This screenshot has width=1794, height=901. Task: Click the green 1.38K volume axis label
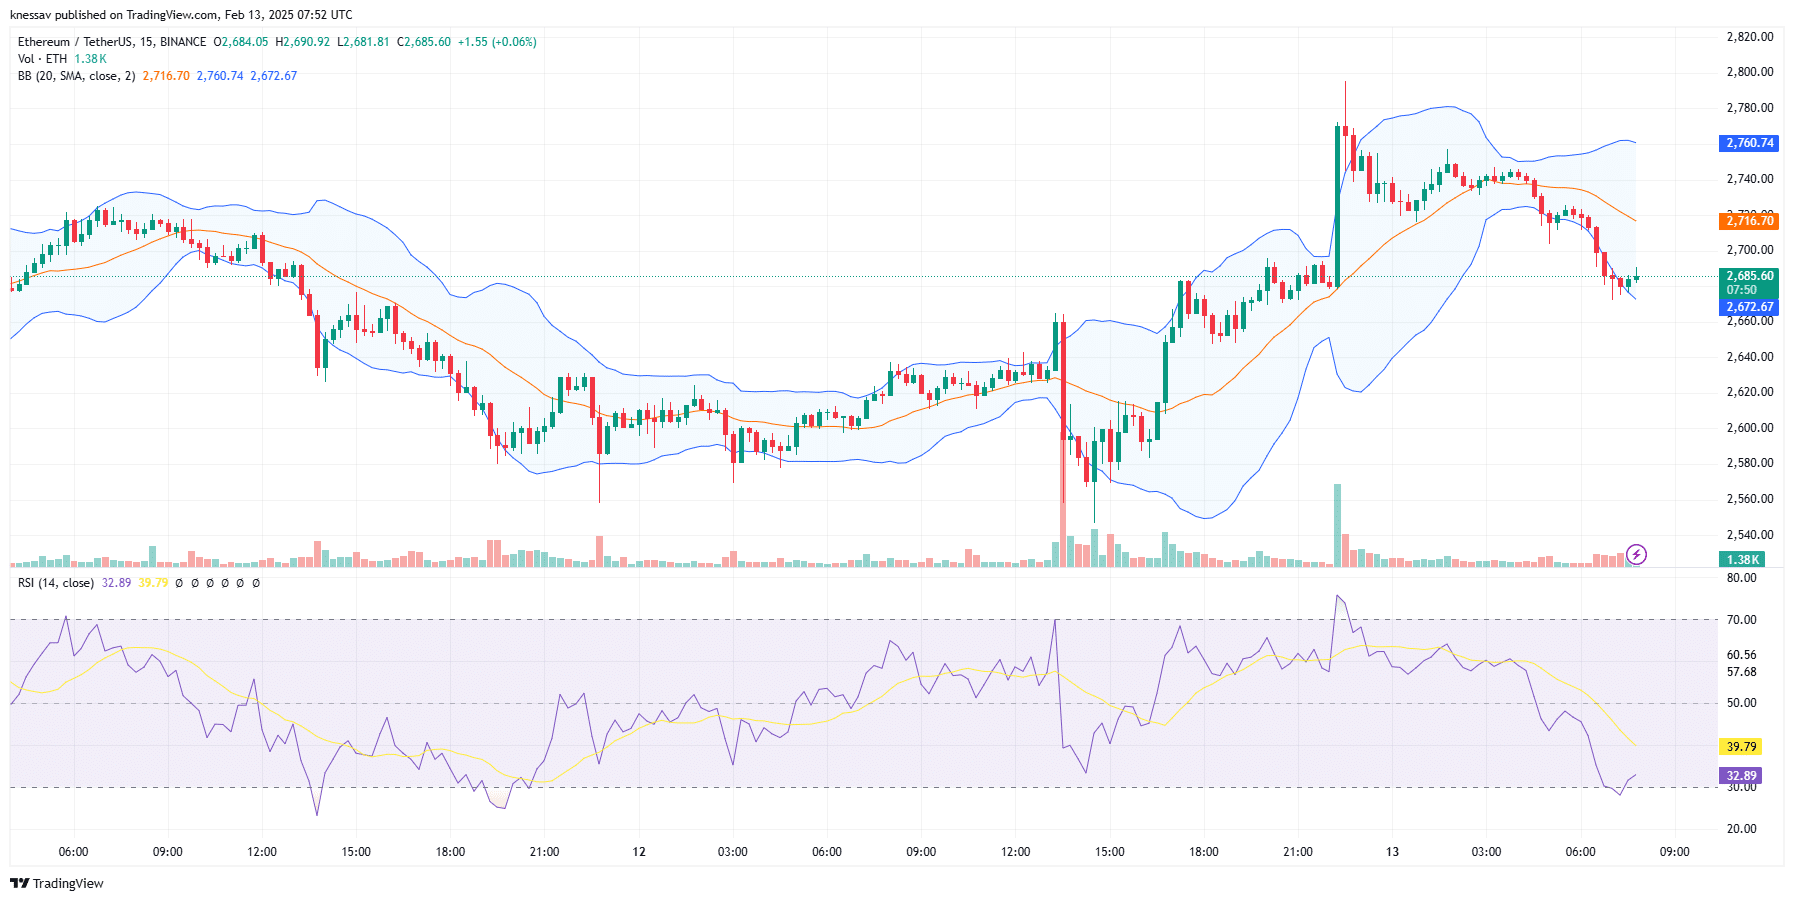pos(1742,560)
